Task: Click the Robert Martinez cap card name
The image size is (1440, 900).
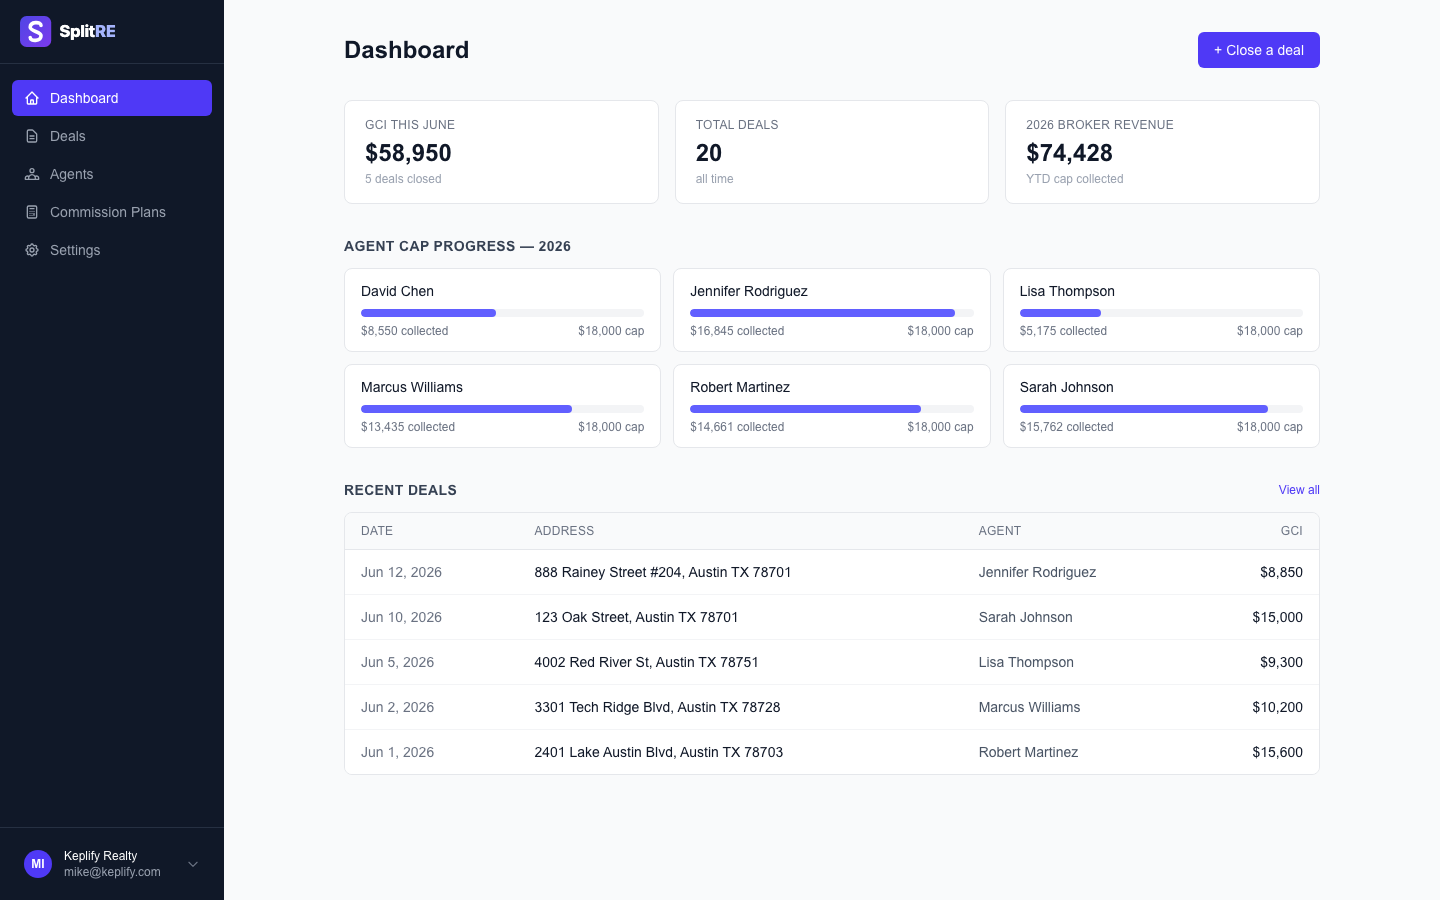Action: point(740,387)
